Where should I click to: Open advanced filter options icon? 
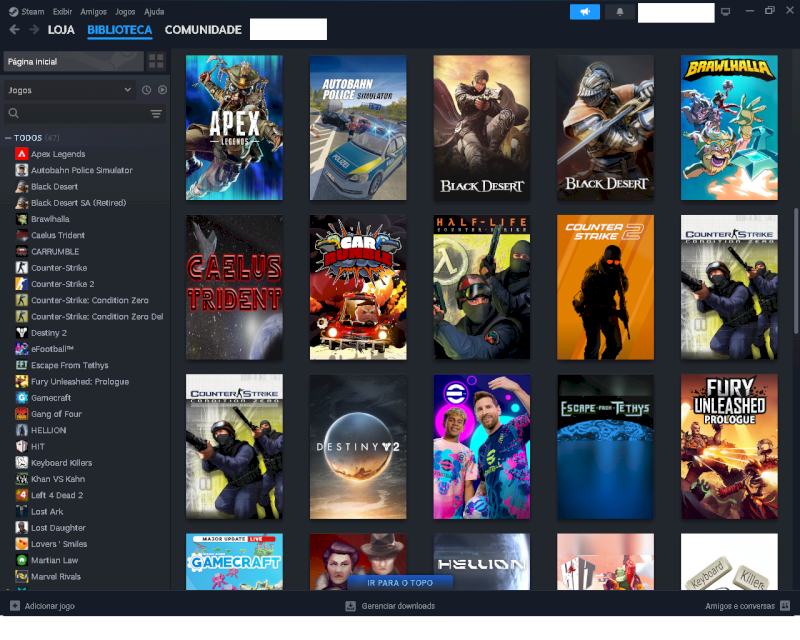pyautogui.click(x=156, y=114)
